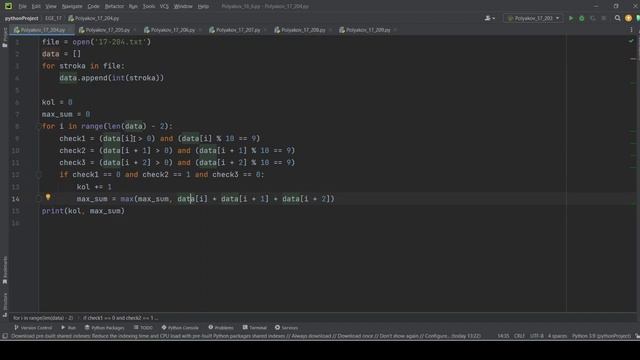Viewport: 640px width, 360px height.
Task: Open the Python Packages tool window
Action: pyautogui.click(x=104, y=328)
